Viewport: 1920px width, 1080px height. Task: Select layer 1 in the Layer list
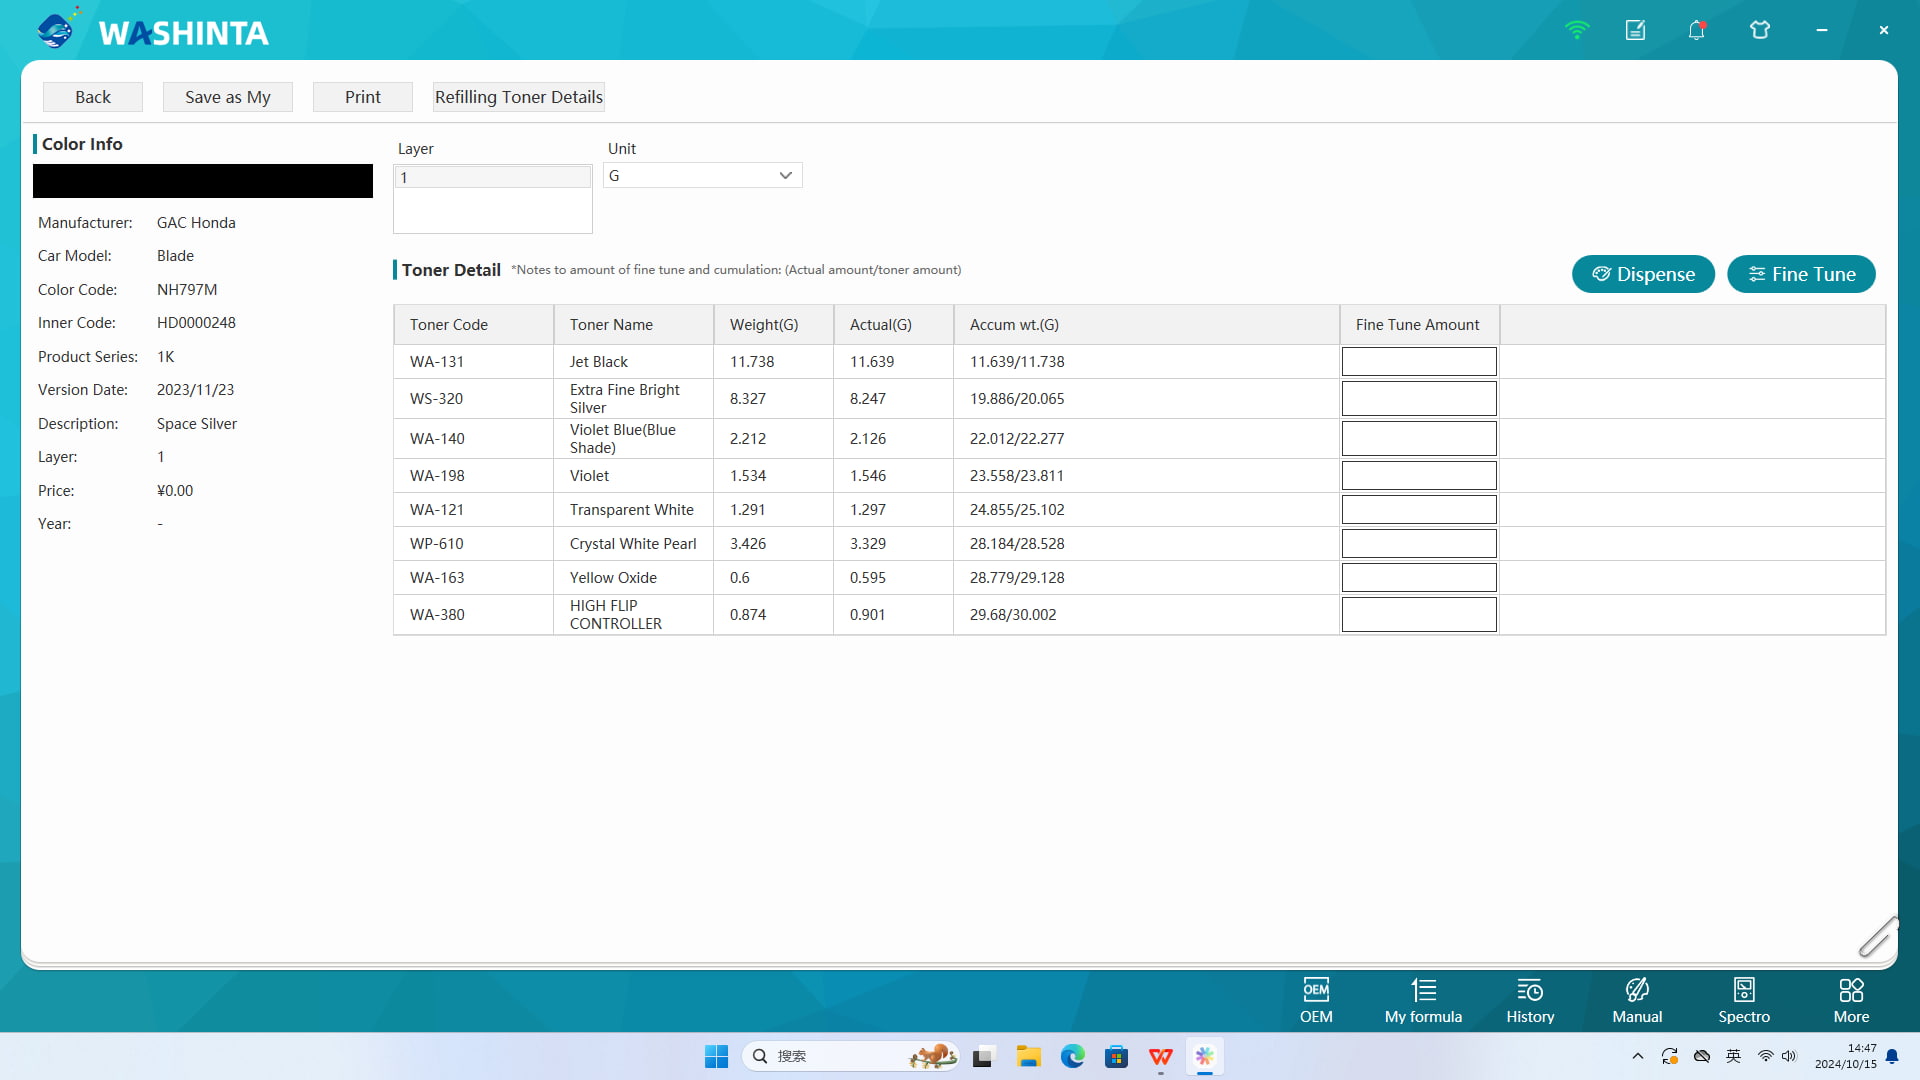tap(492, 177)
